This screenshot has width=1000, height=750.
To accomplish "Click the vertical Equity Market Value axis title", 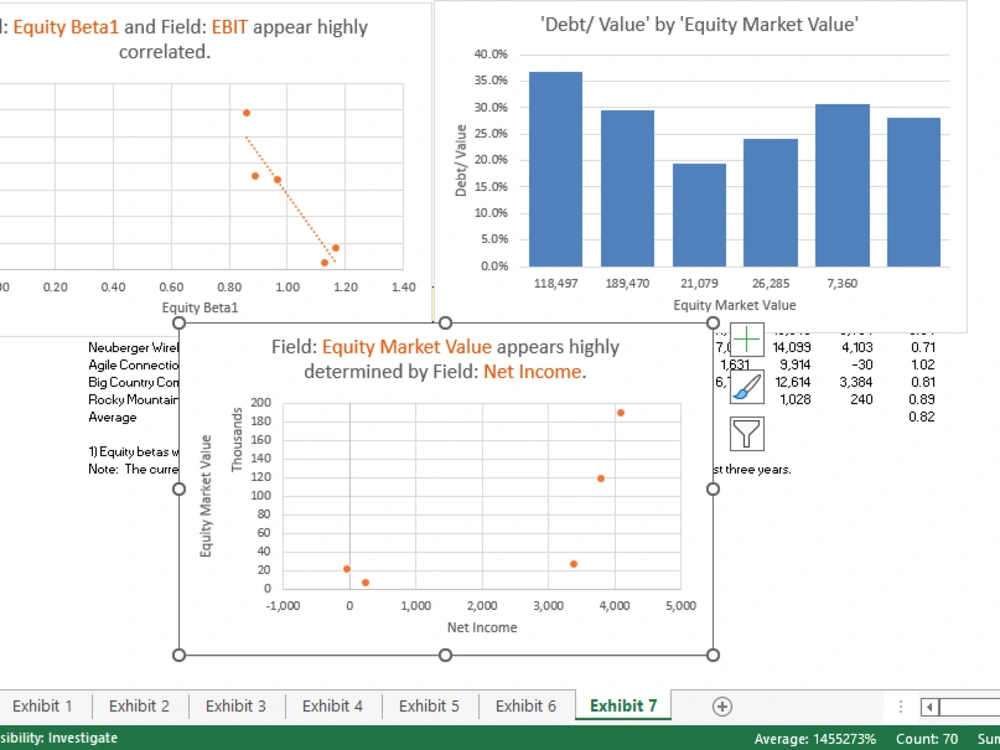I will [205, 496].
